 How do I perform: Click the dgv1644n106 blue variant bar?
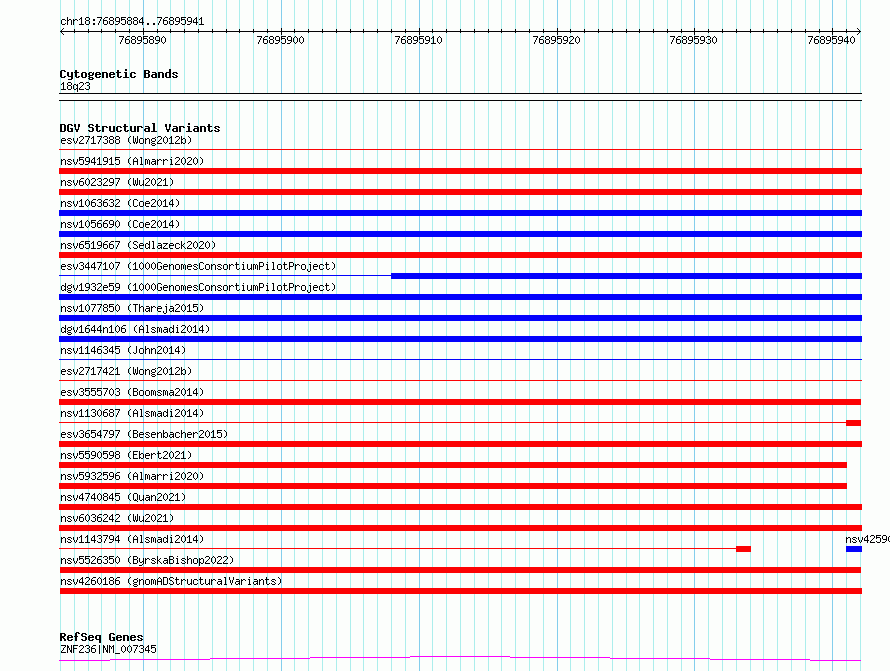(460, 339)
